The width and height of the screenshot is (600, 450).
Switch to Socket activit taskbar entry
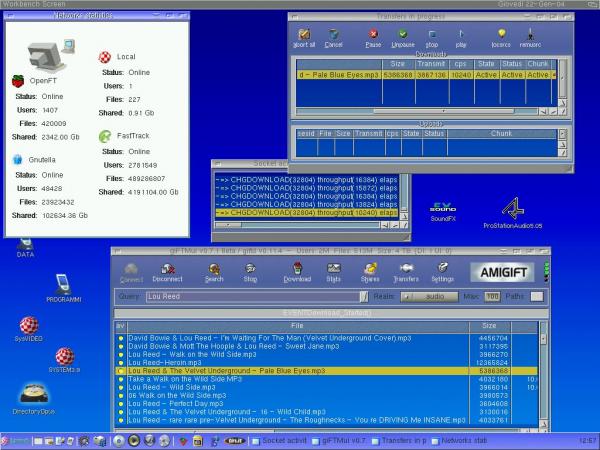coord(280,441)
